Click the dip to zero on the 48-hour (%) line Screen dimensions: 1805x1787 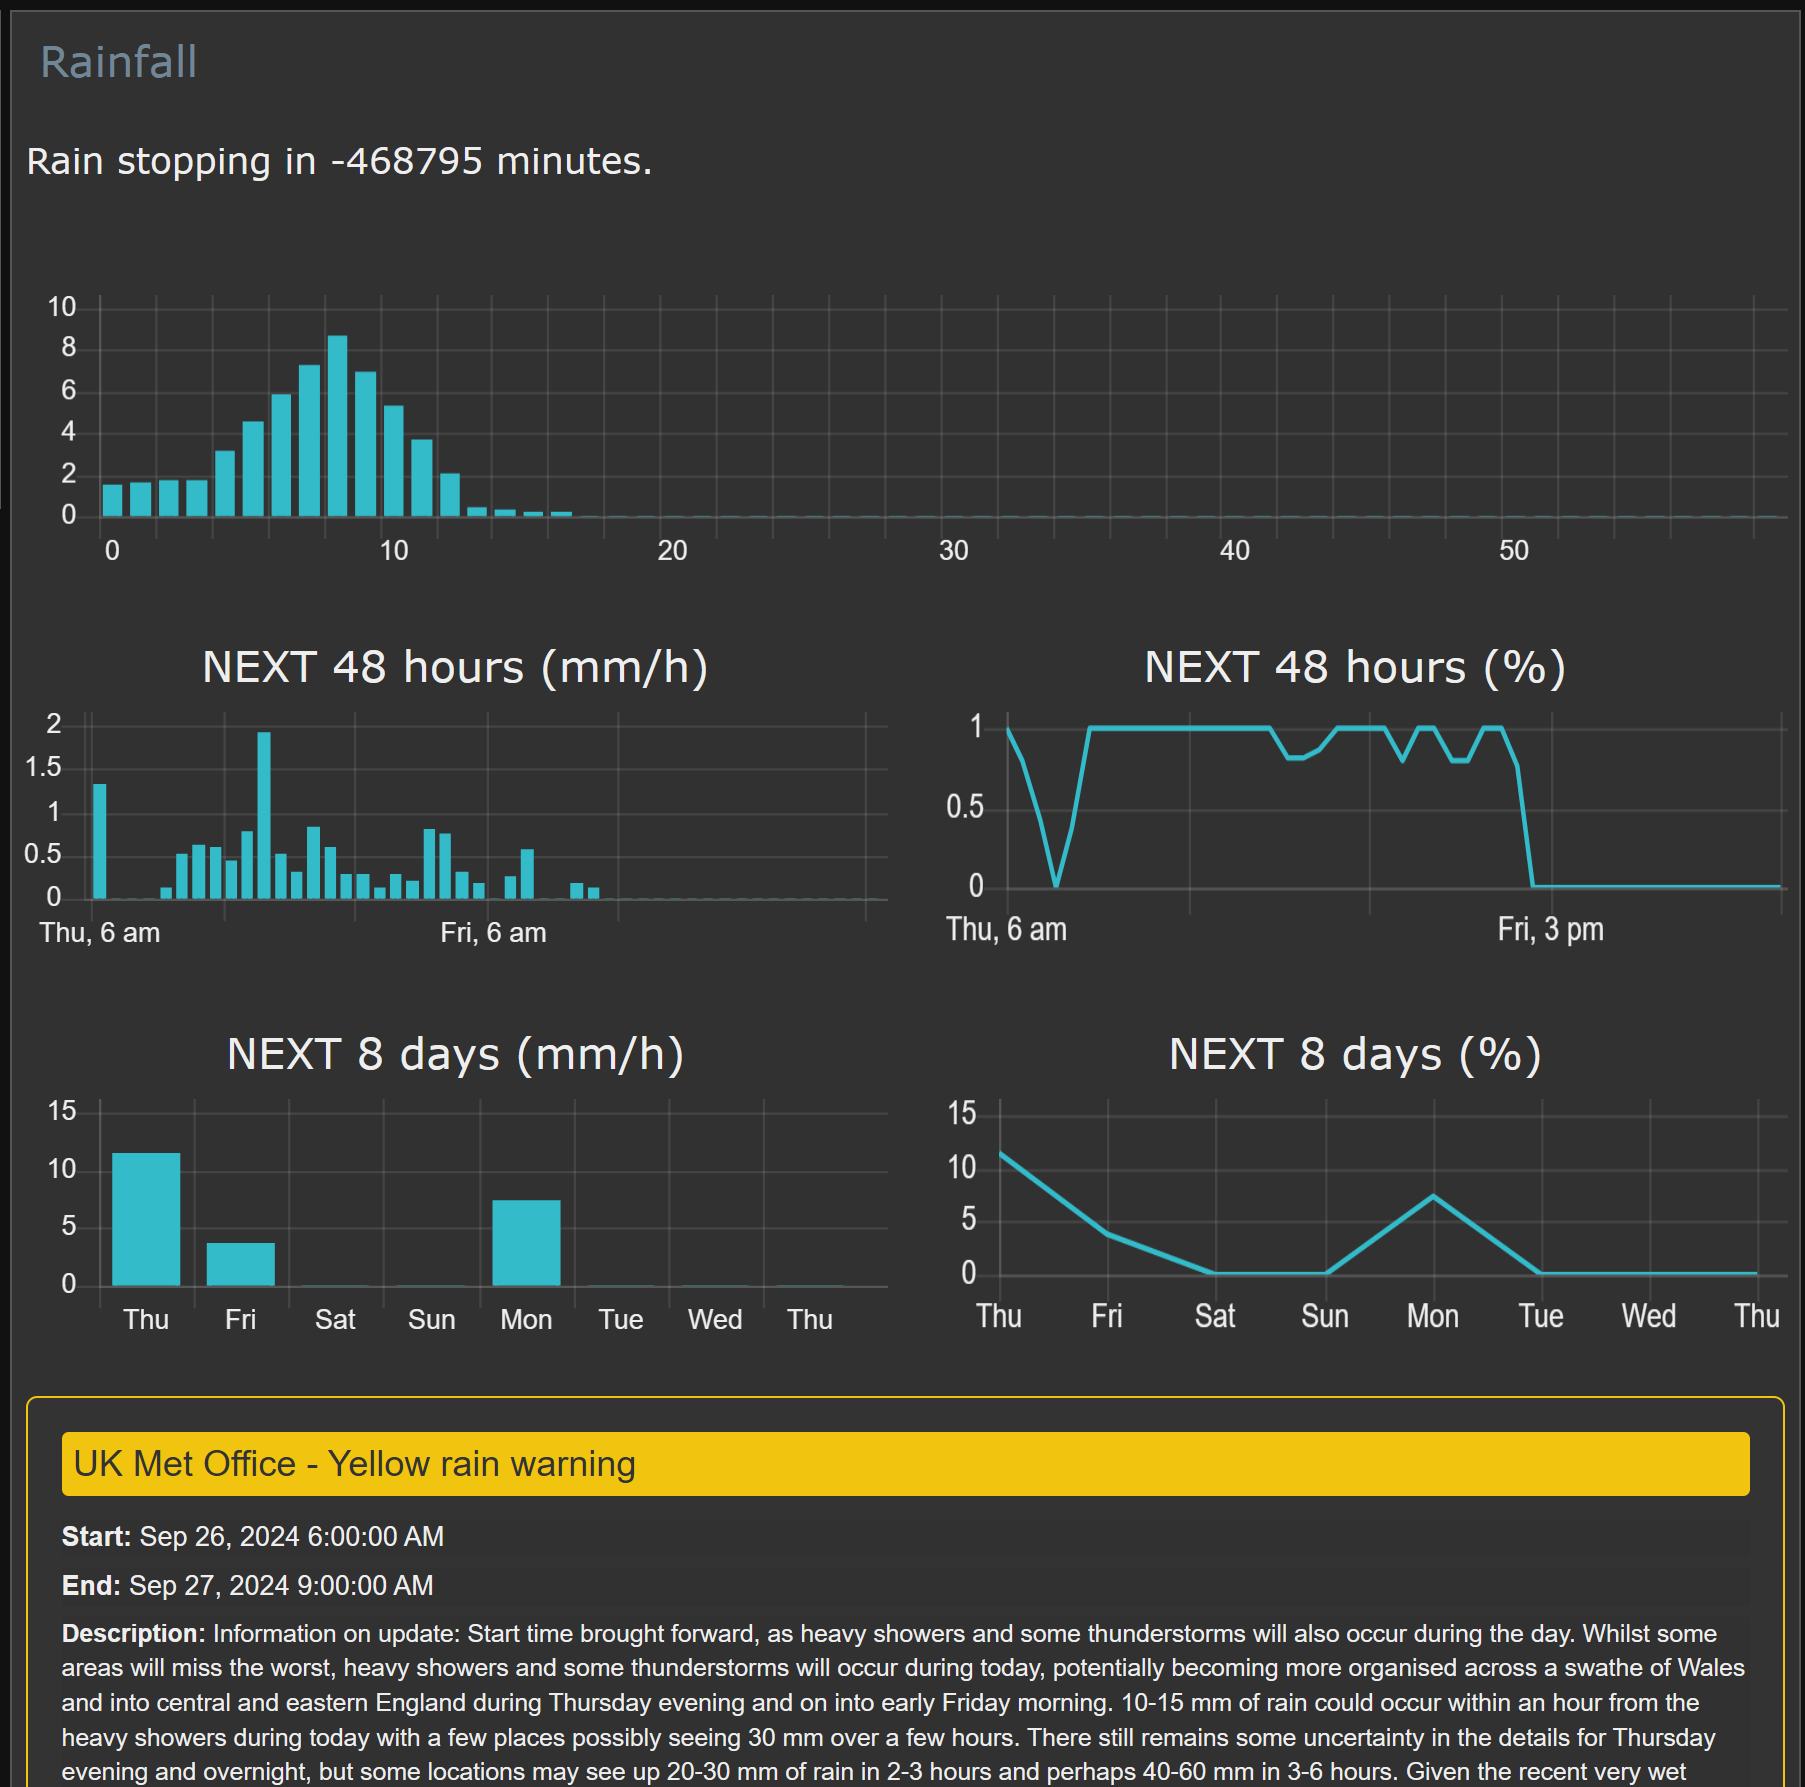(1056, 885)
